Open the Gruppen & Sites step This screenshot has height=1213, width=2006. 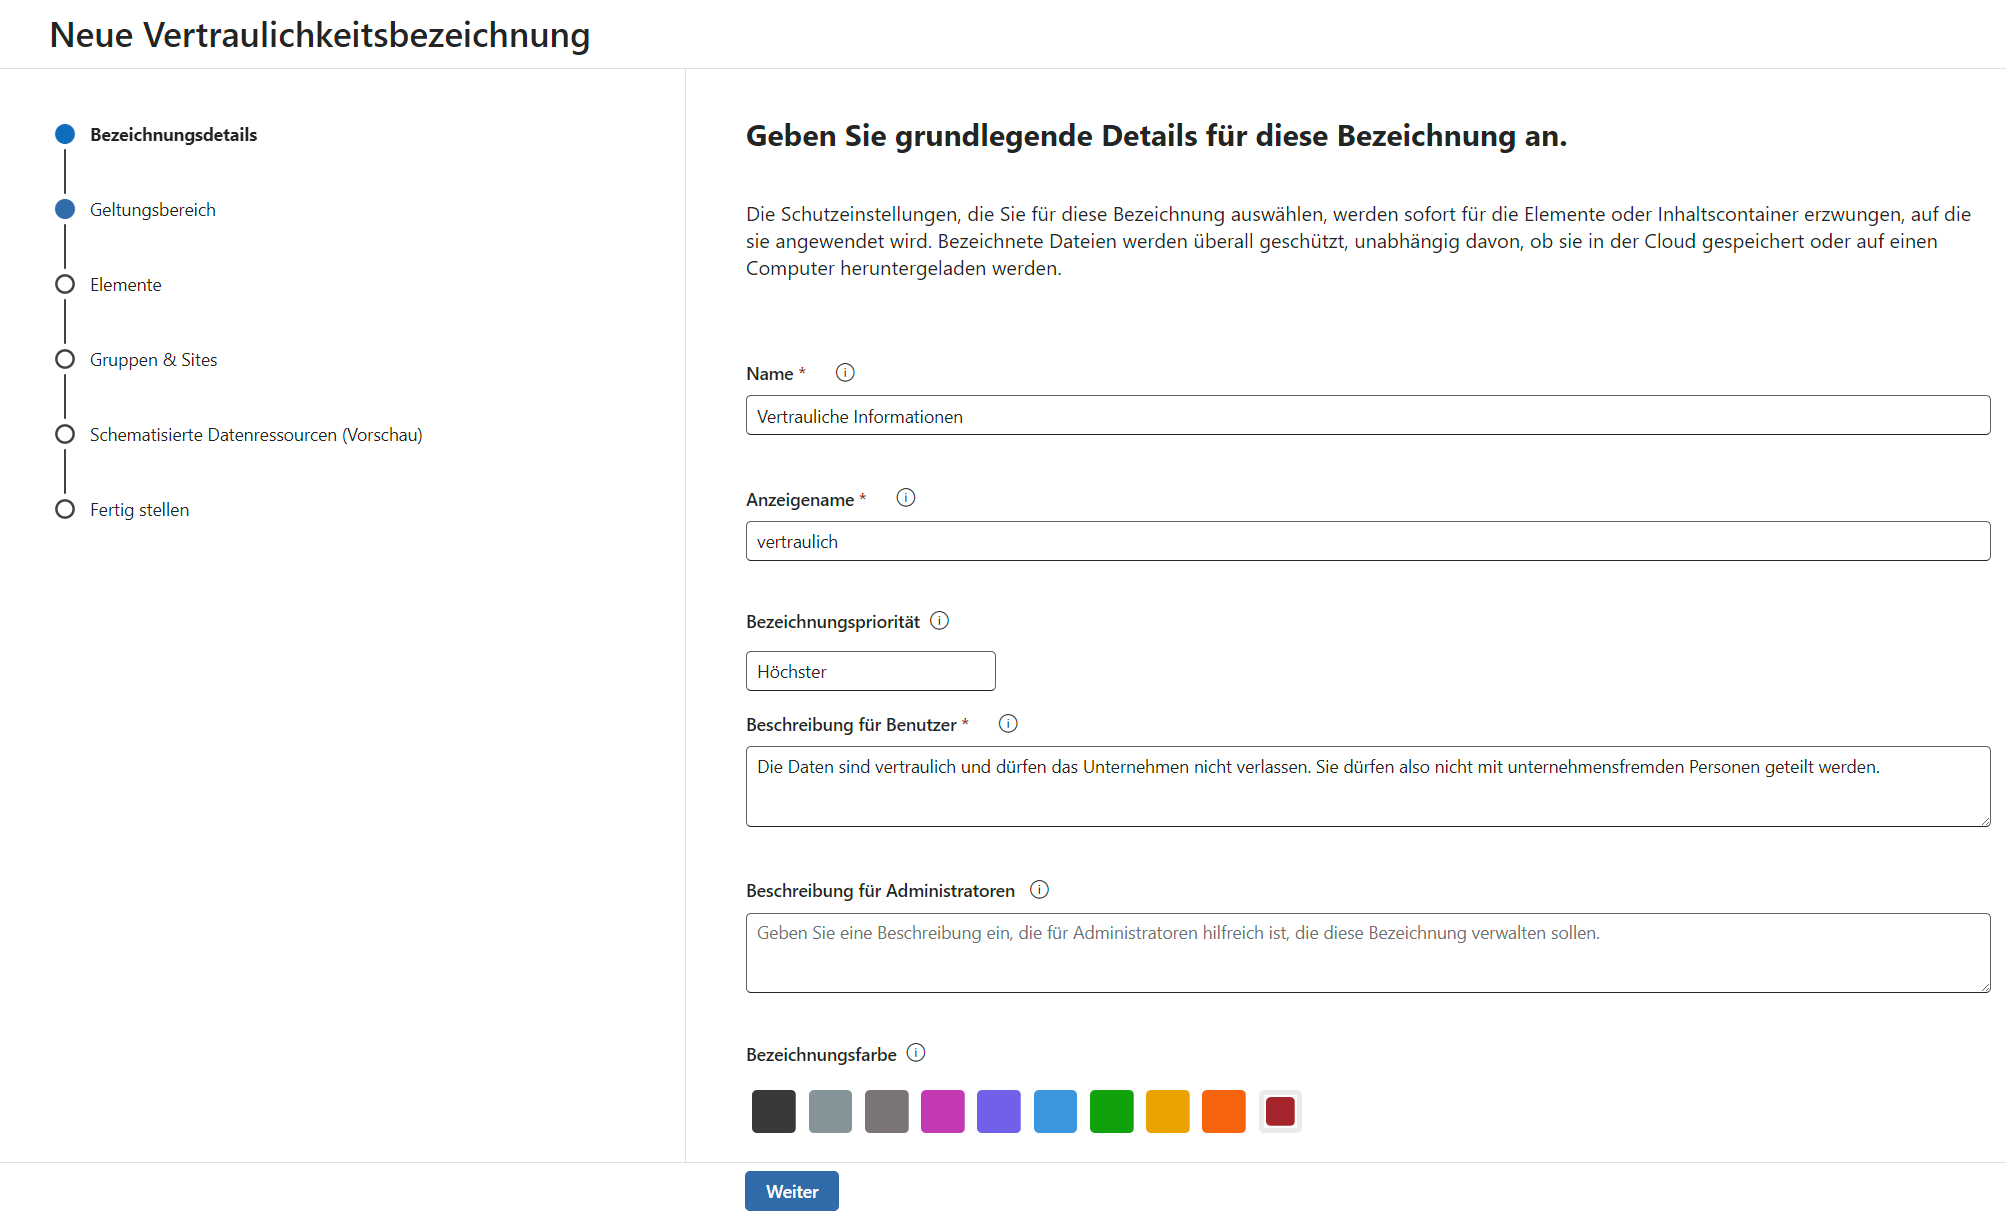tap(153, 360)
